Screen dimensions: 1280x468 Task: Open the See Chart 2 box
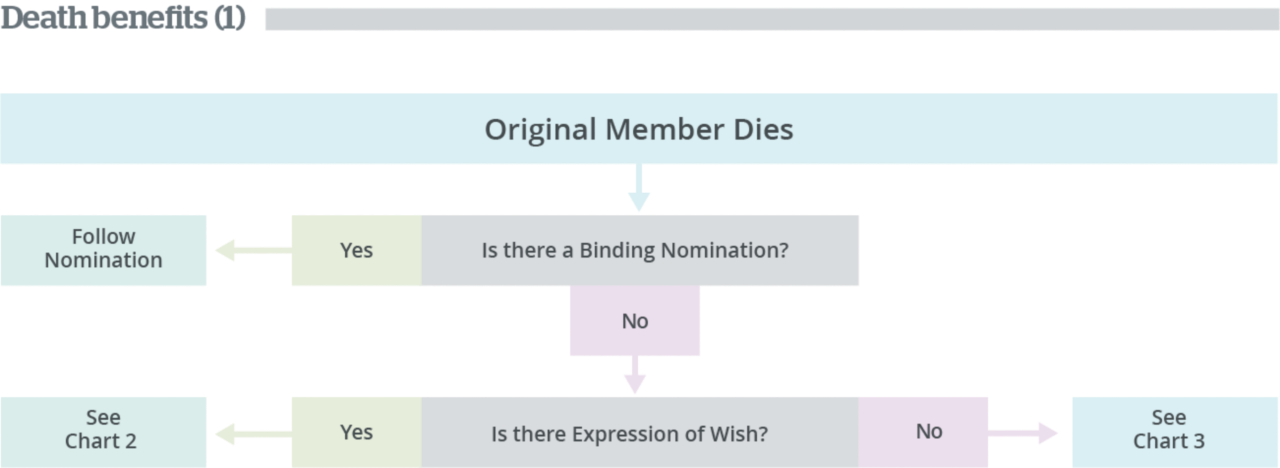103,432
